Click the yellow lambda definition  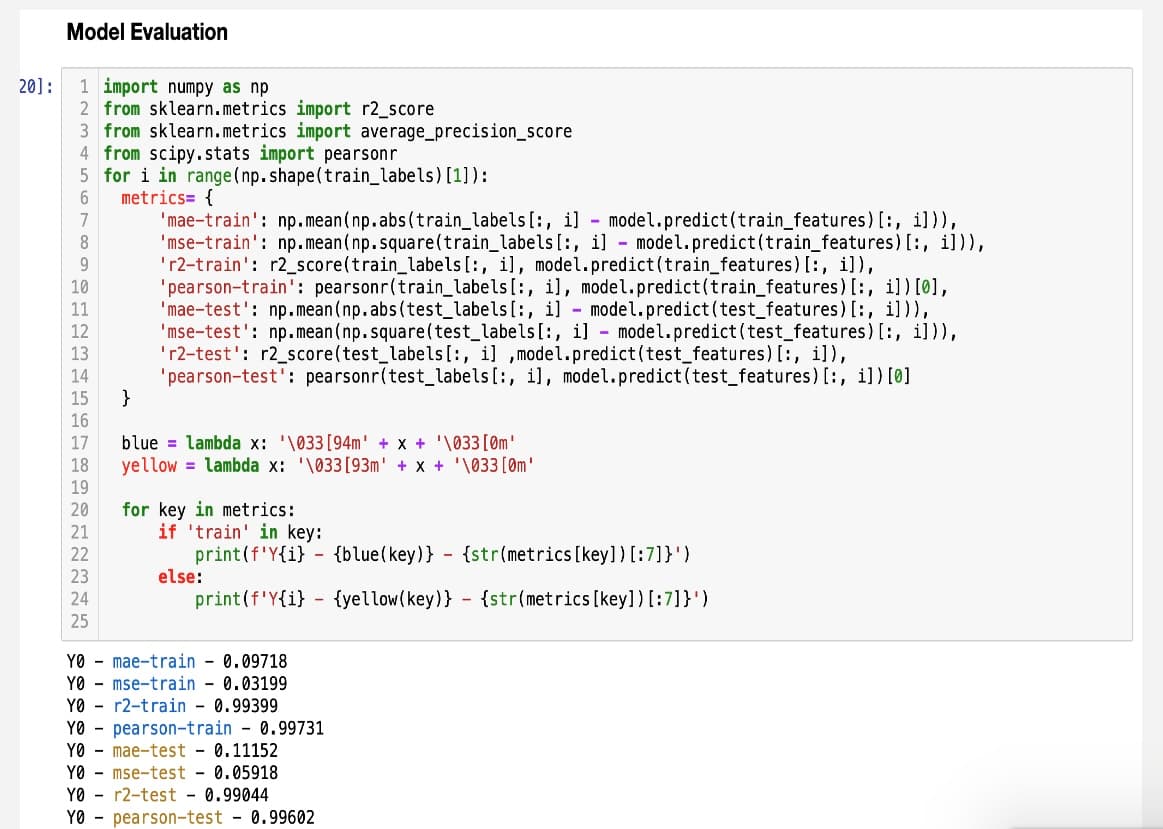[x=328, y=465]
